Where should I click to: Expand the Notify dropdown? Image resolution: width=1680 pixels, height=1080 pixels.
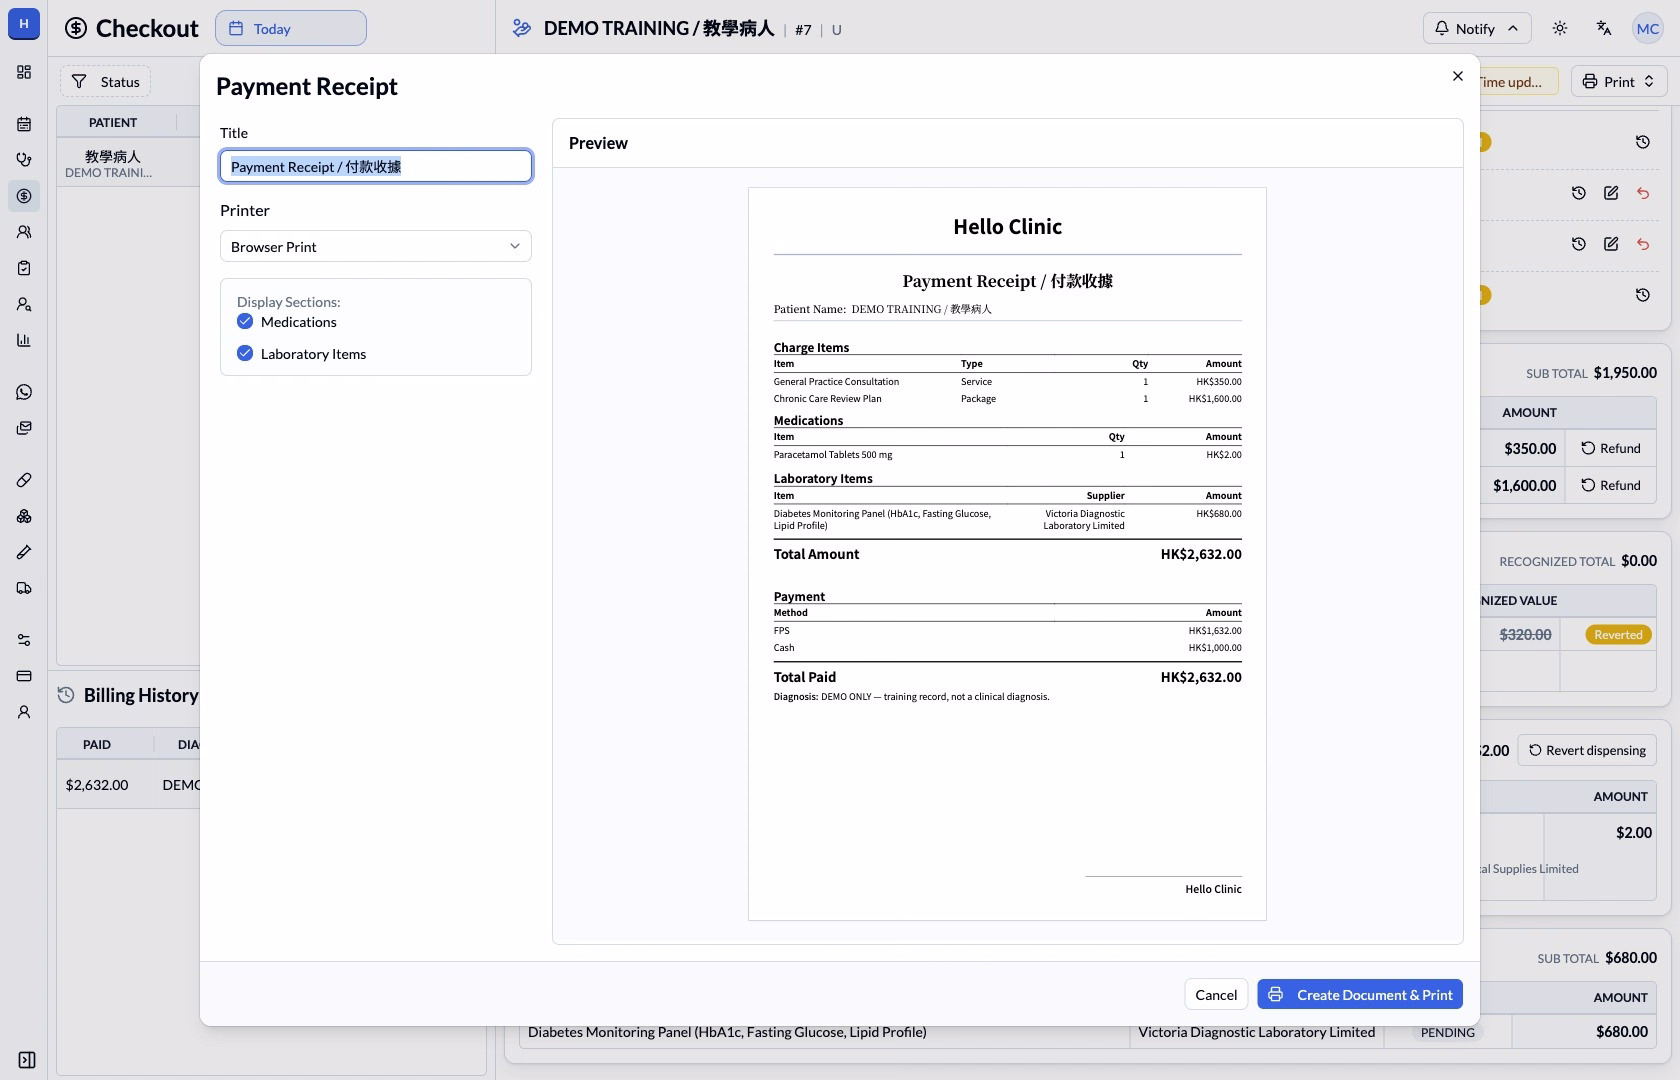[1477, 28]
